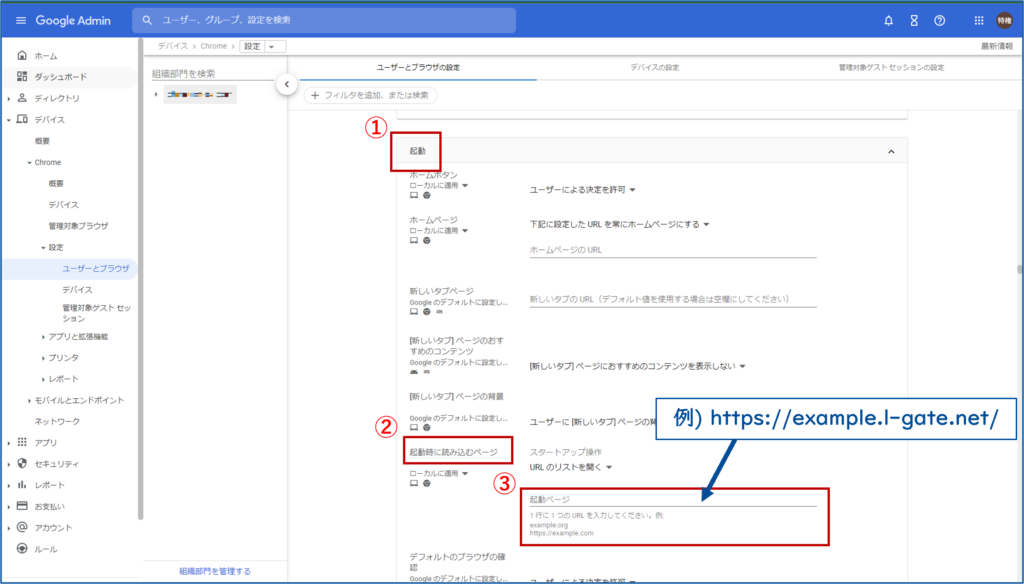Switch to 管理対象ゲスト セッションの設定 tab

[x=891, y=67]
